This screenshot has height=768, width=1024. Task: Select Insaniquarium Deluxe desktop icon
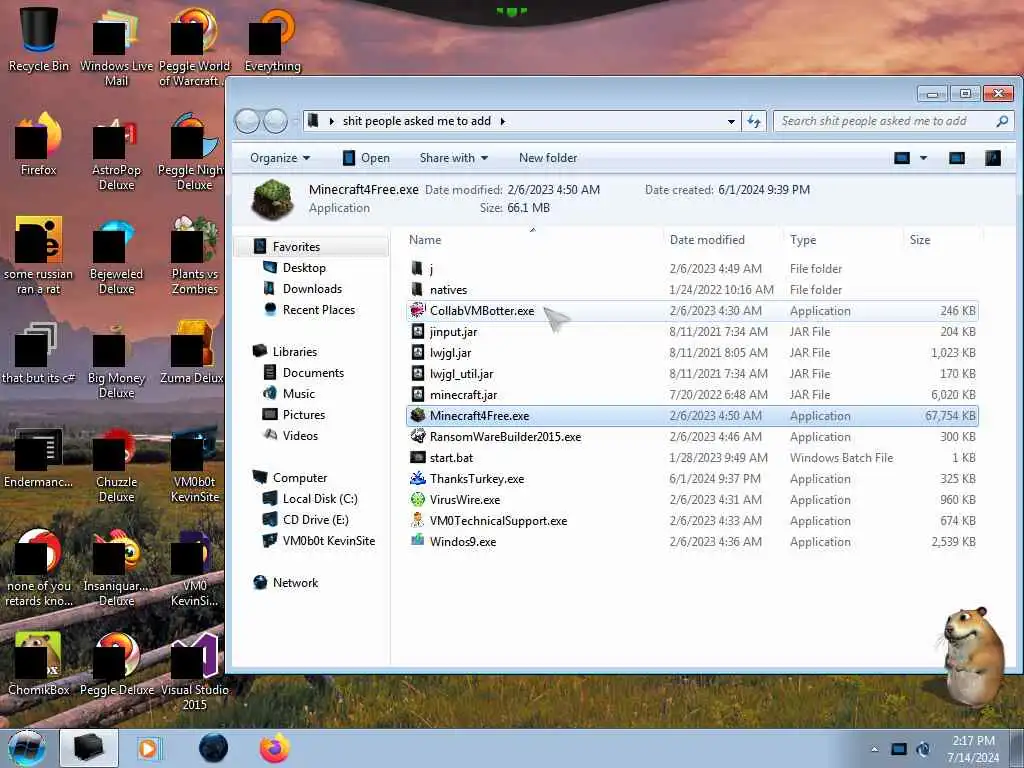click(x=116, y=568)
